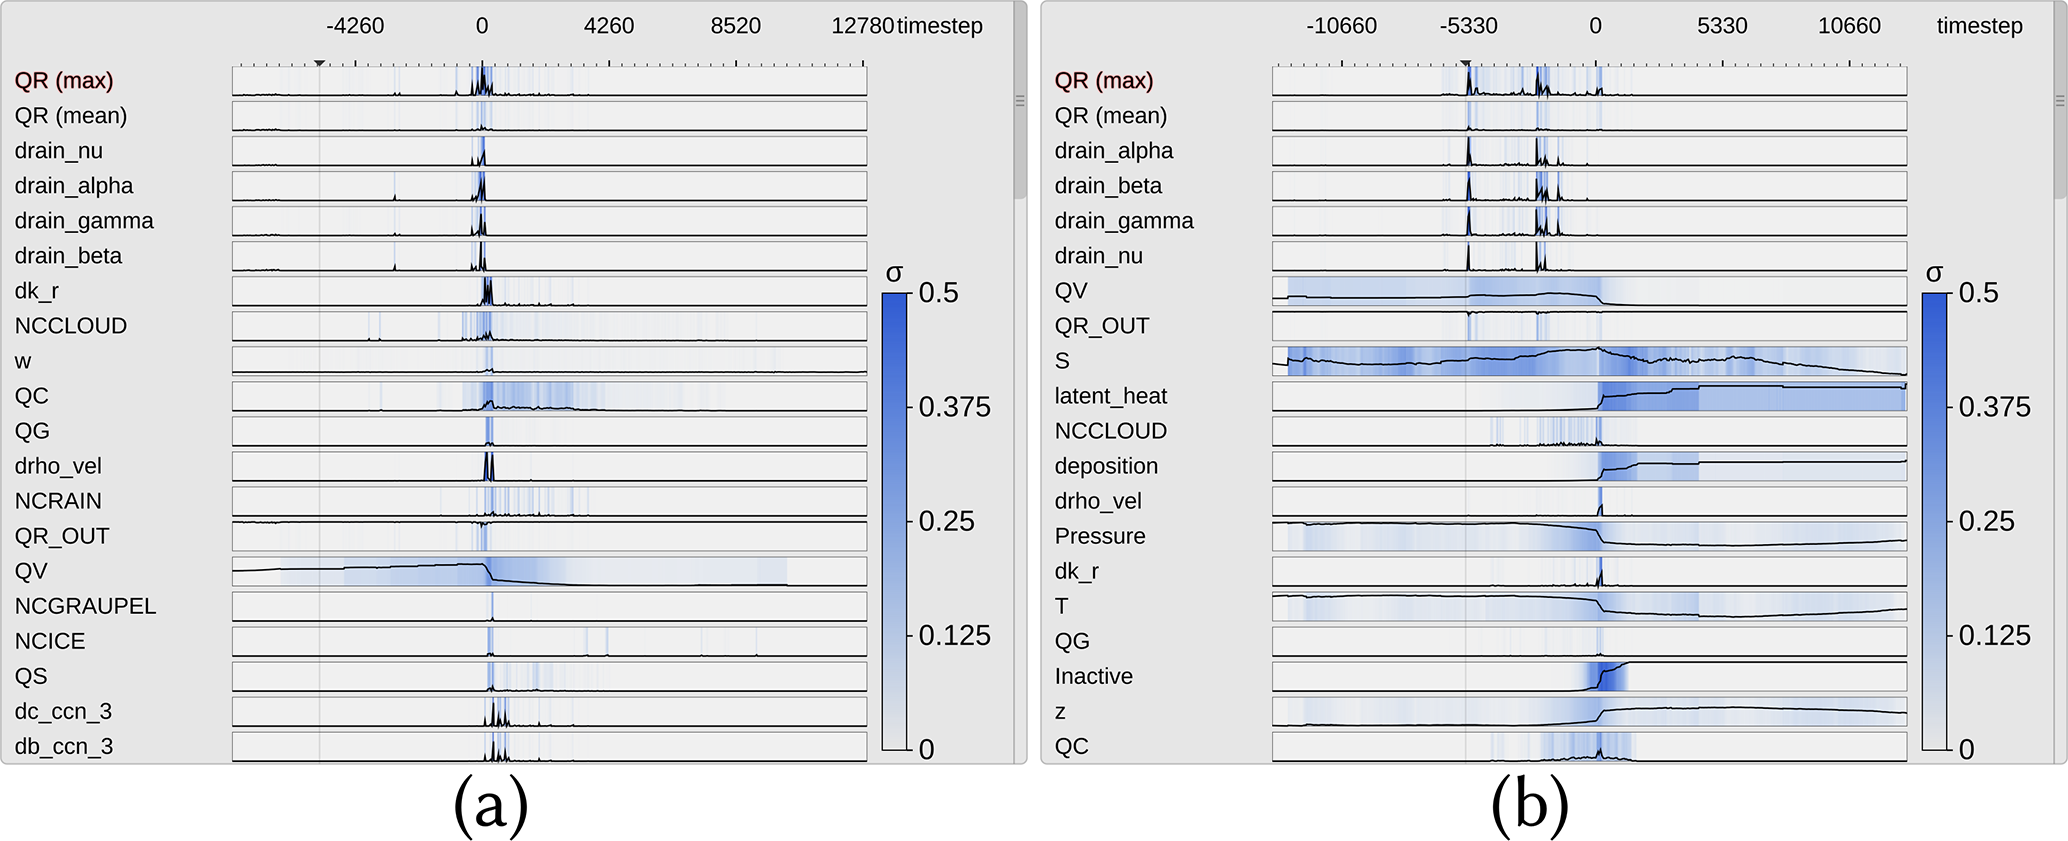Select the QR (max) label in left panel
Image resolution: width=2068 pixels, height=841 pixels.
tap(64, 81)
